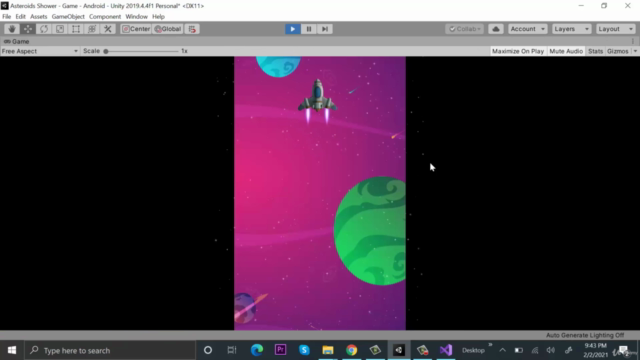
Task: Open Google Chrome from taskbar
Action: [351, 350]
